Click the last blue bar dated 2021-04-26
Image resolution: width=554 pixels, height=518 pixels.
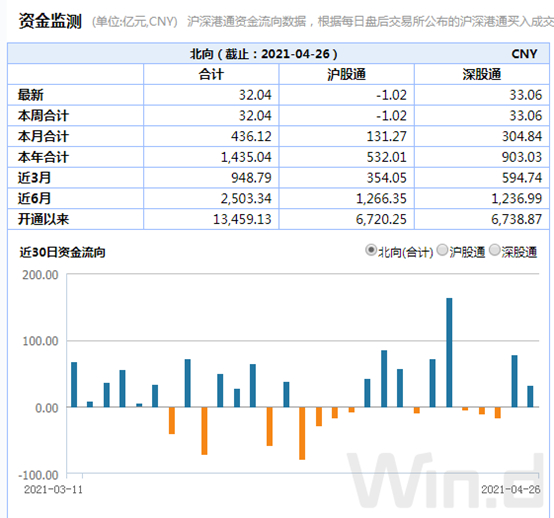(x=530, y=396)
